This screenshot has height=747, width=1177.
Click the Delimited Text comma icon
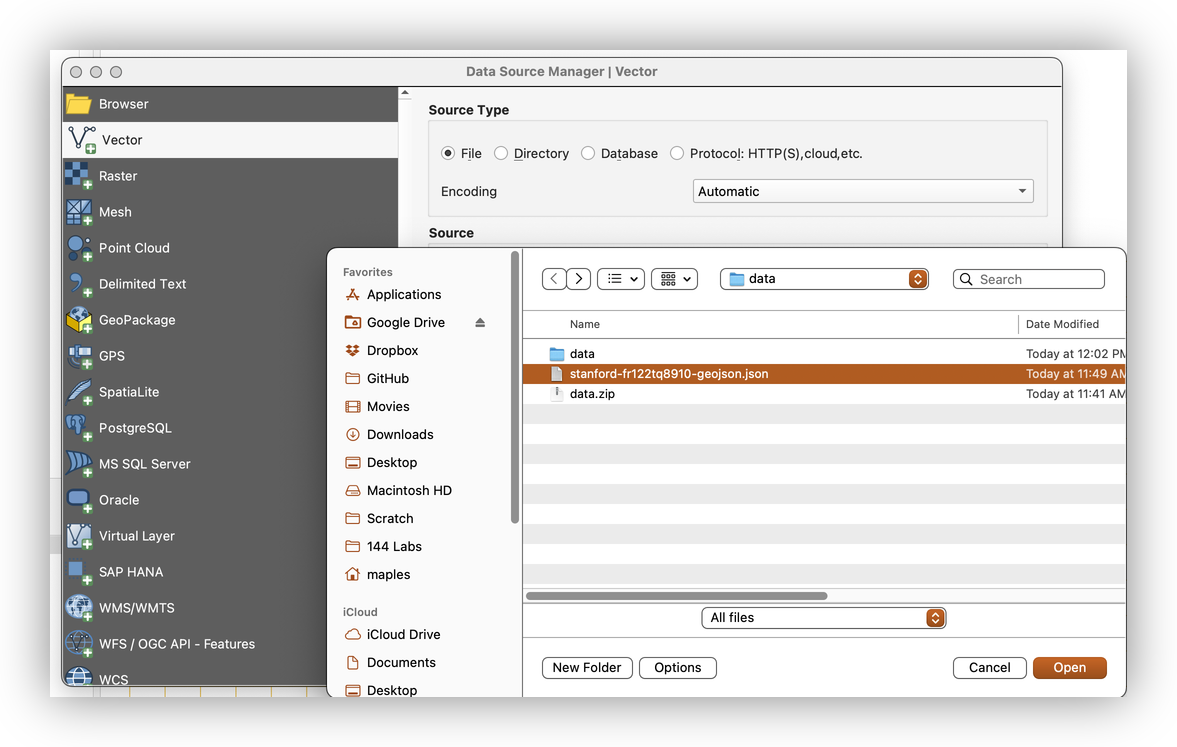[79, 284]
